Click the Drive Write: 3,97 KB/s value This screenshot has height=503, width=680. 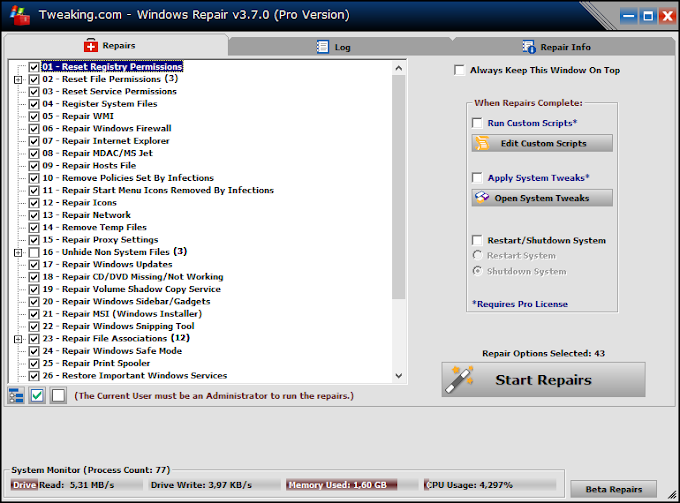click(x=201, y=485)
